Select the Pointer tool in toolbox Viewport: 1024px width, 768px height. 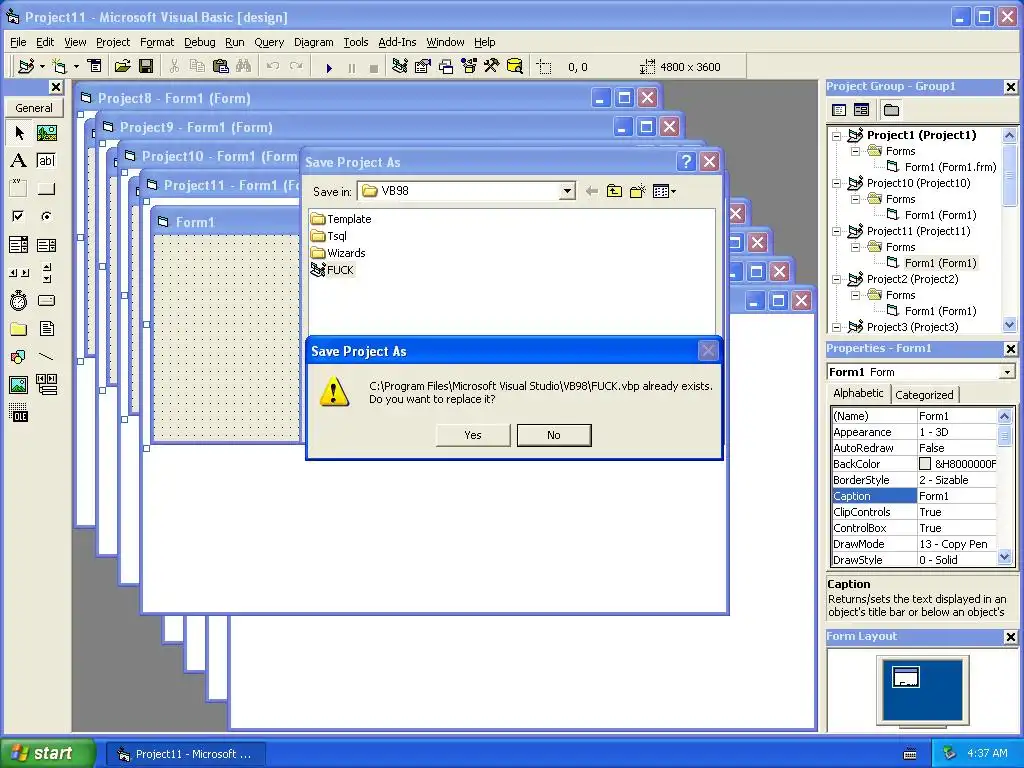point(19,133)
